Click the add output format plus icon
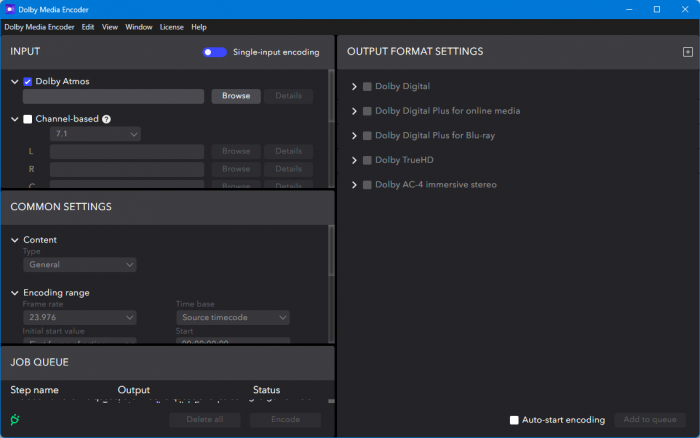700x438 pixels. point(687,52)
